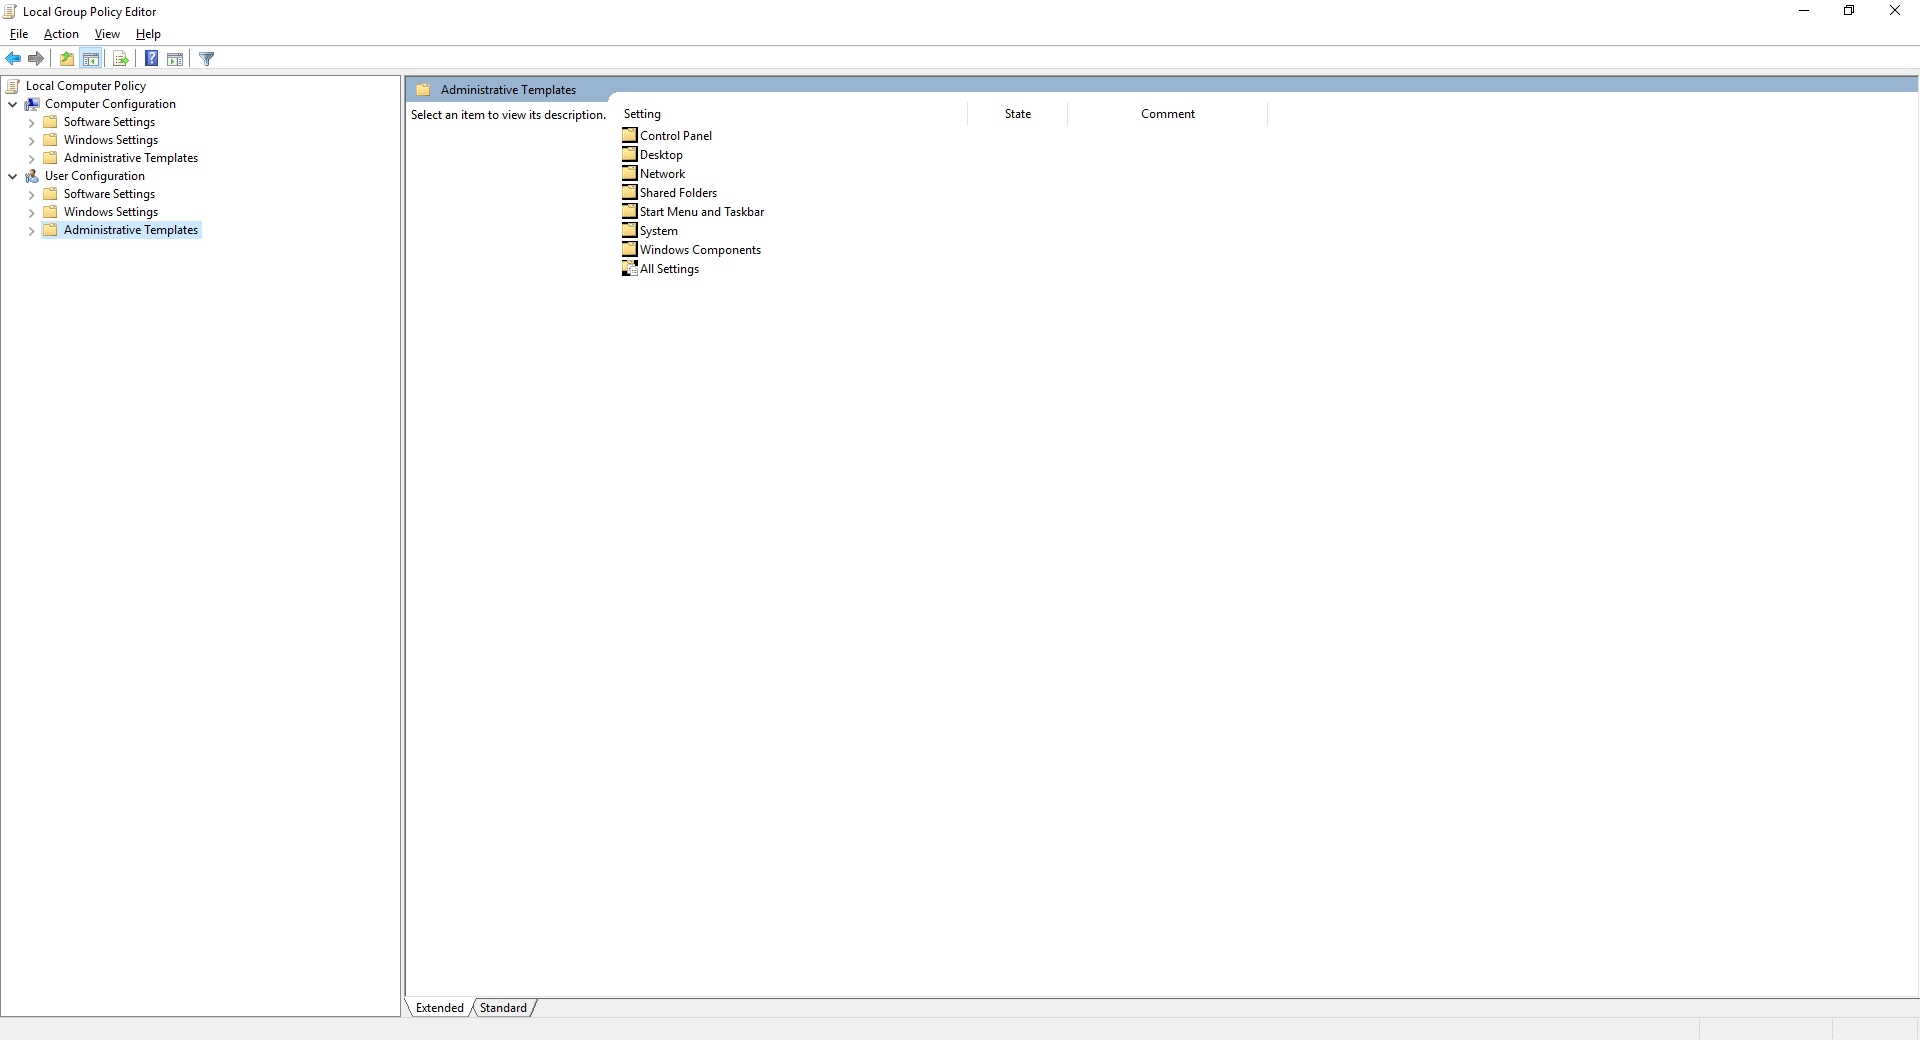
Task: Click the Filter funnel icon
Action: coord(207,59)
